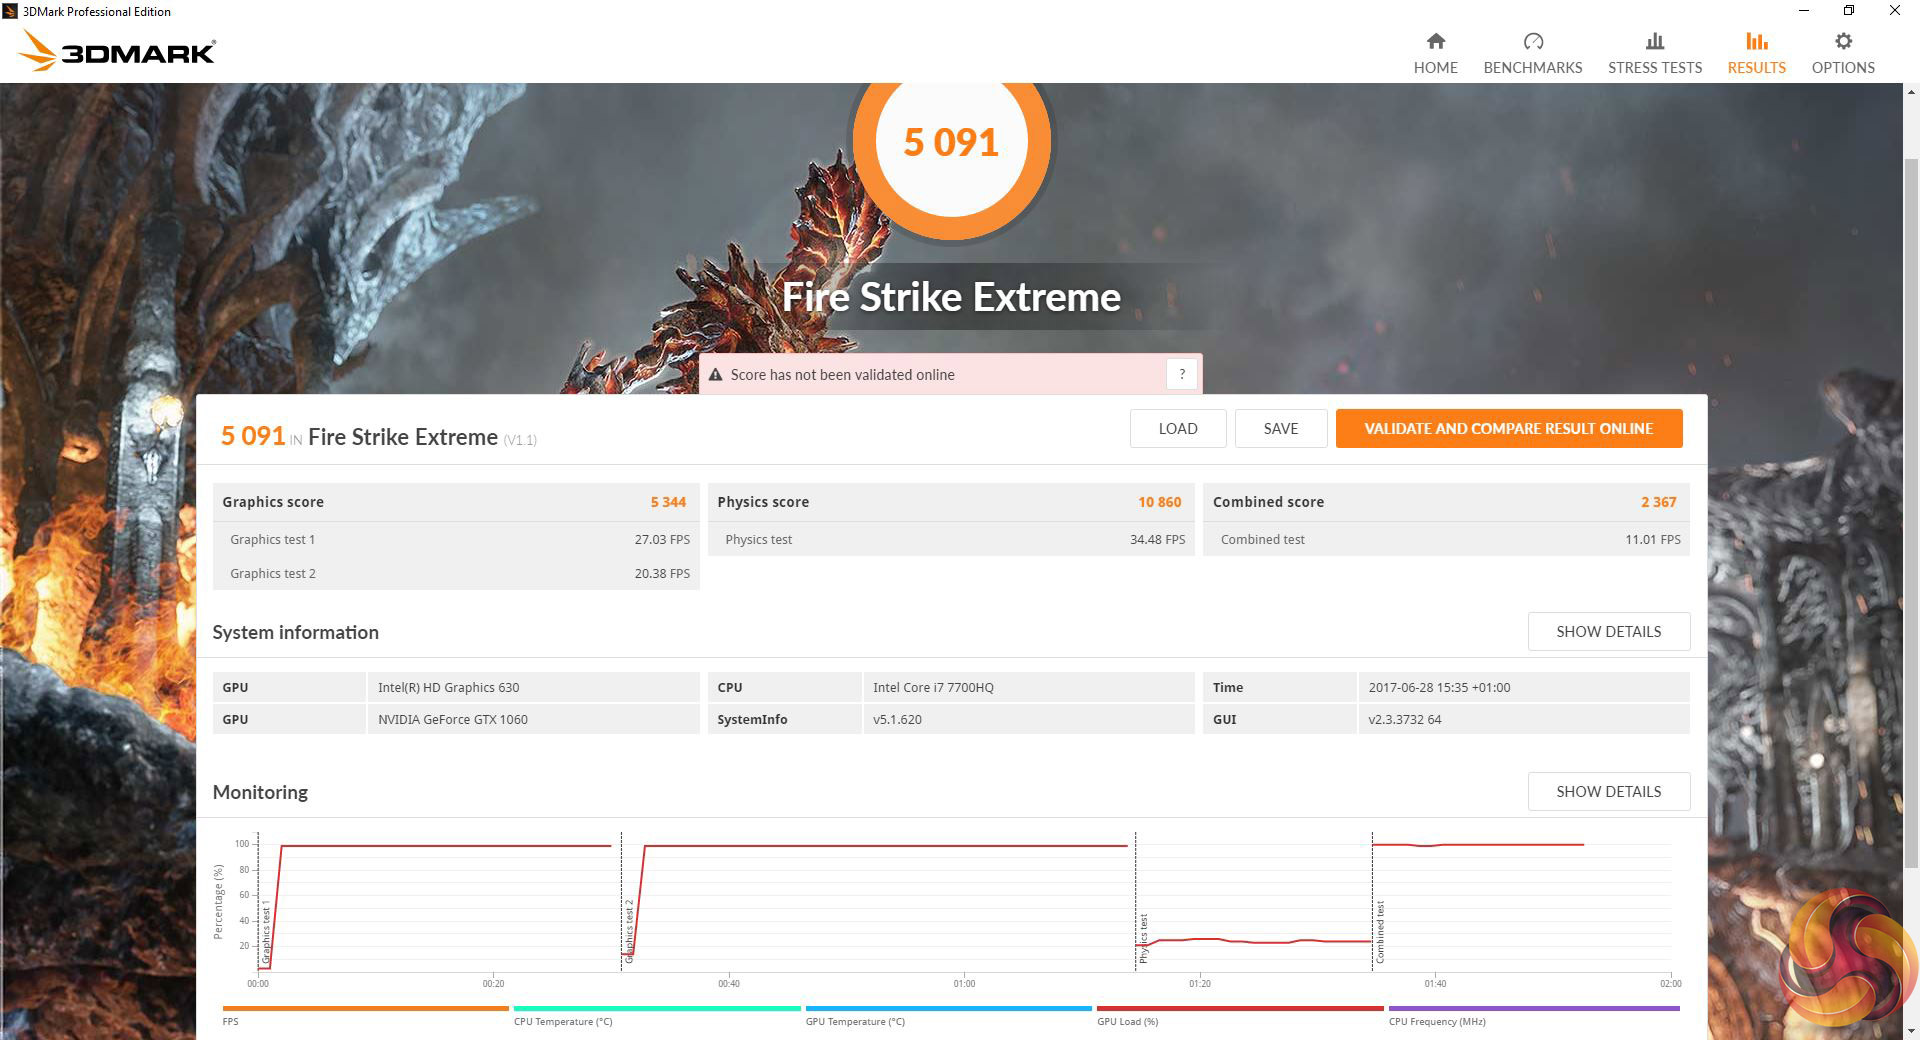Open the STRESS TESTS tab

(x=1655, y=54)
